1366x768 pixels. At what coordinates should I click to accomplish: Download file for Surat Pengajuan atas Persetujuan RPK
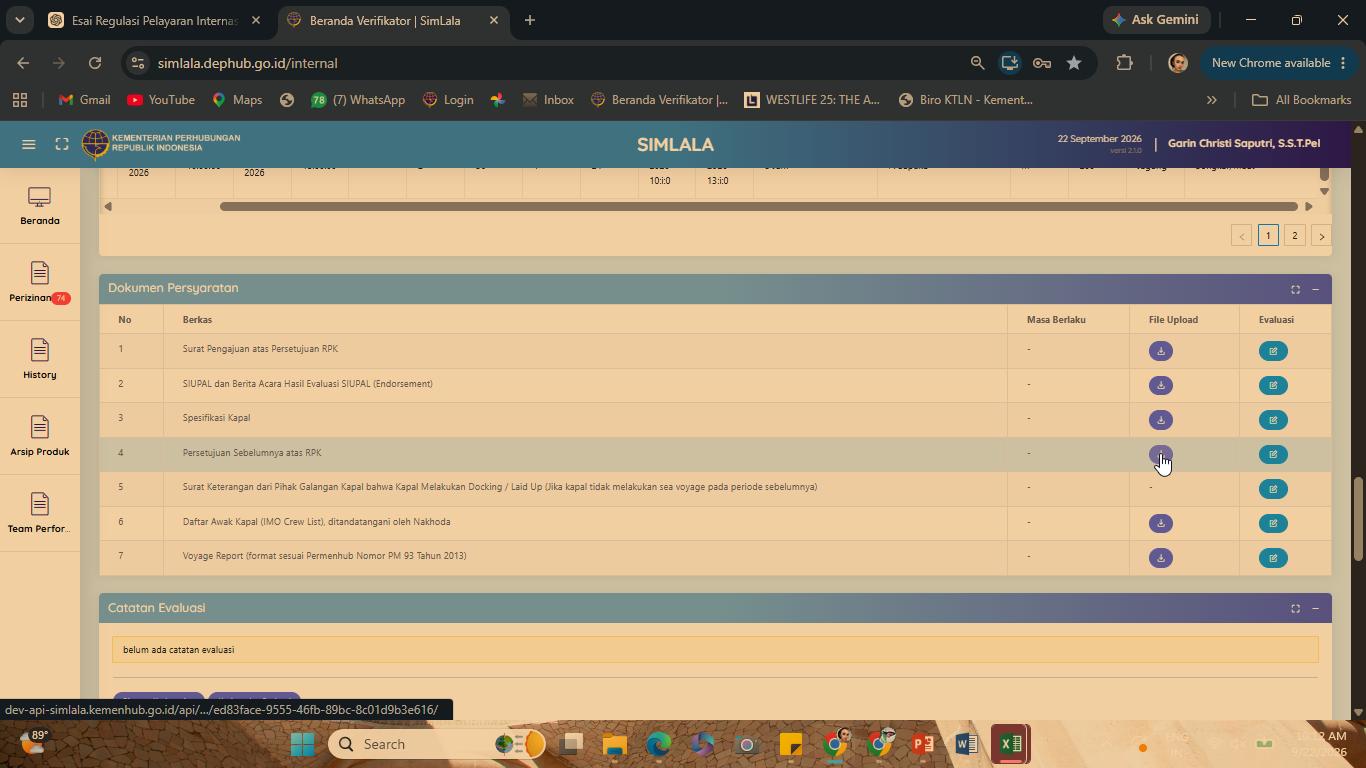1160,351
